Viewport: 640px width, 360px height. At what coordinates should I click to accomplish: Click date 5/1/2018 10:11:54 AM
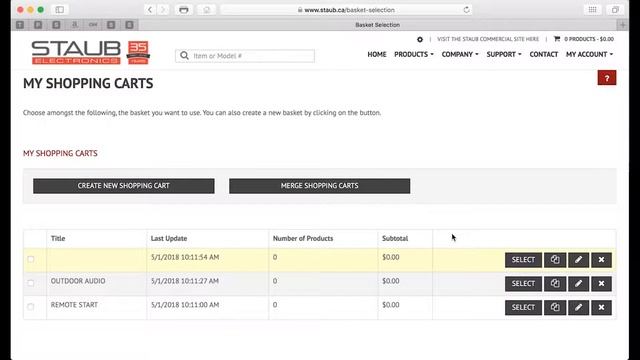tap(185, 257)
